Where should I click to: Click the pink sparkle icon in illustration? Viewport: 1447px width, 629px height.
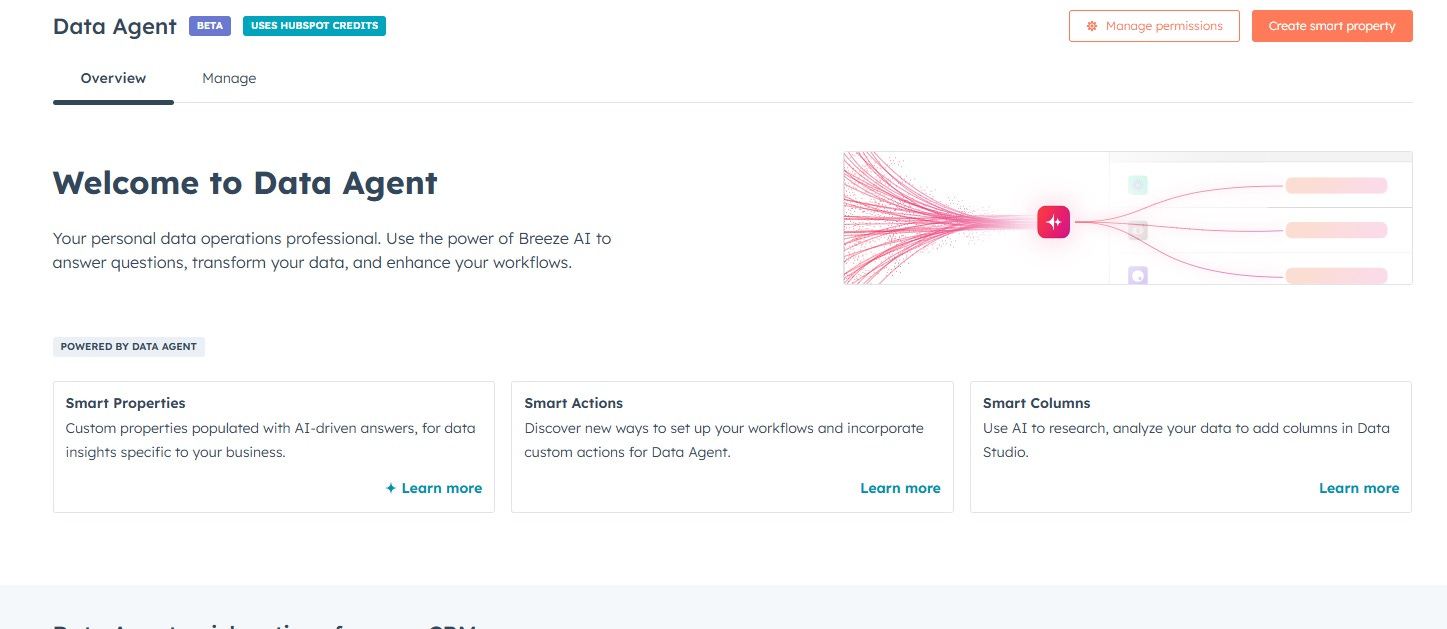click(1054, 222)
